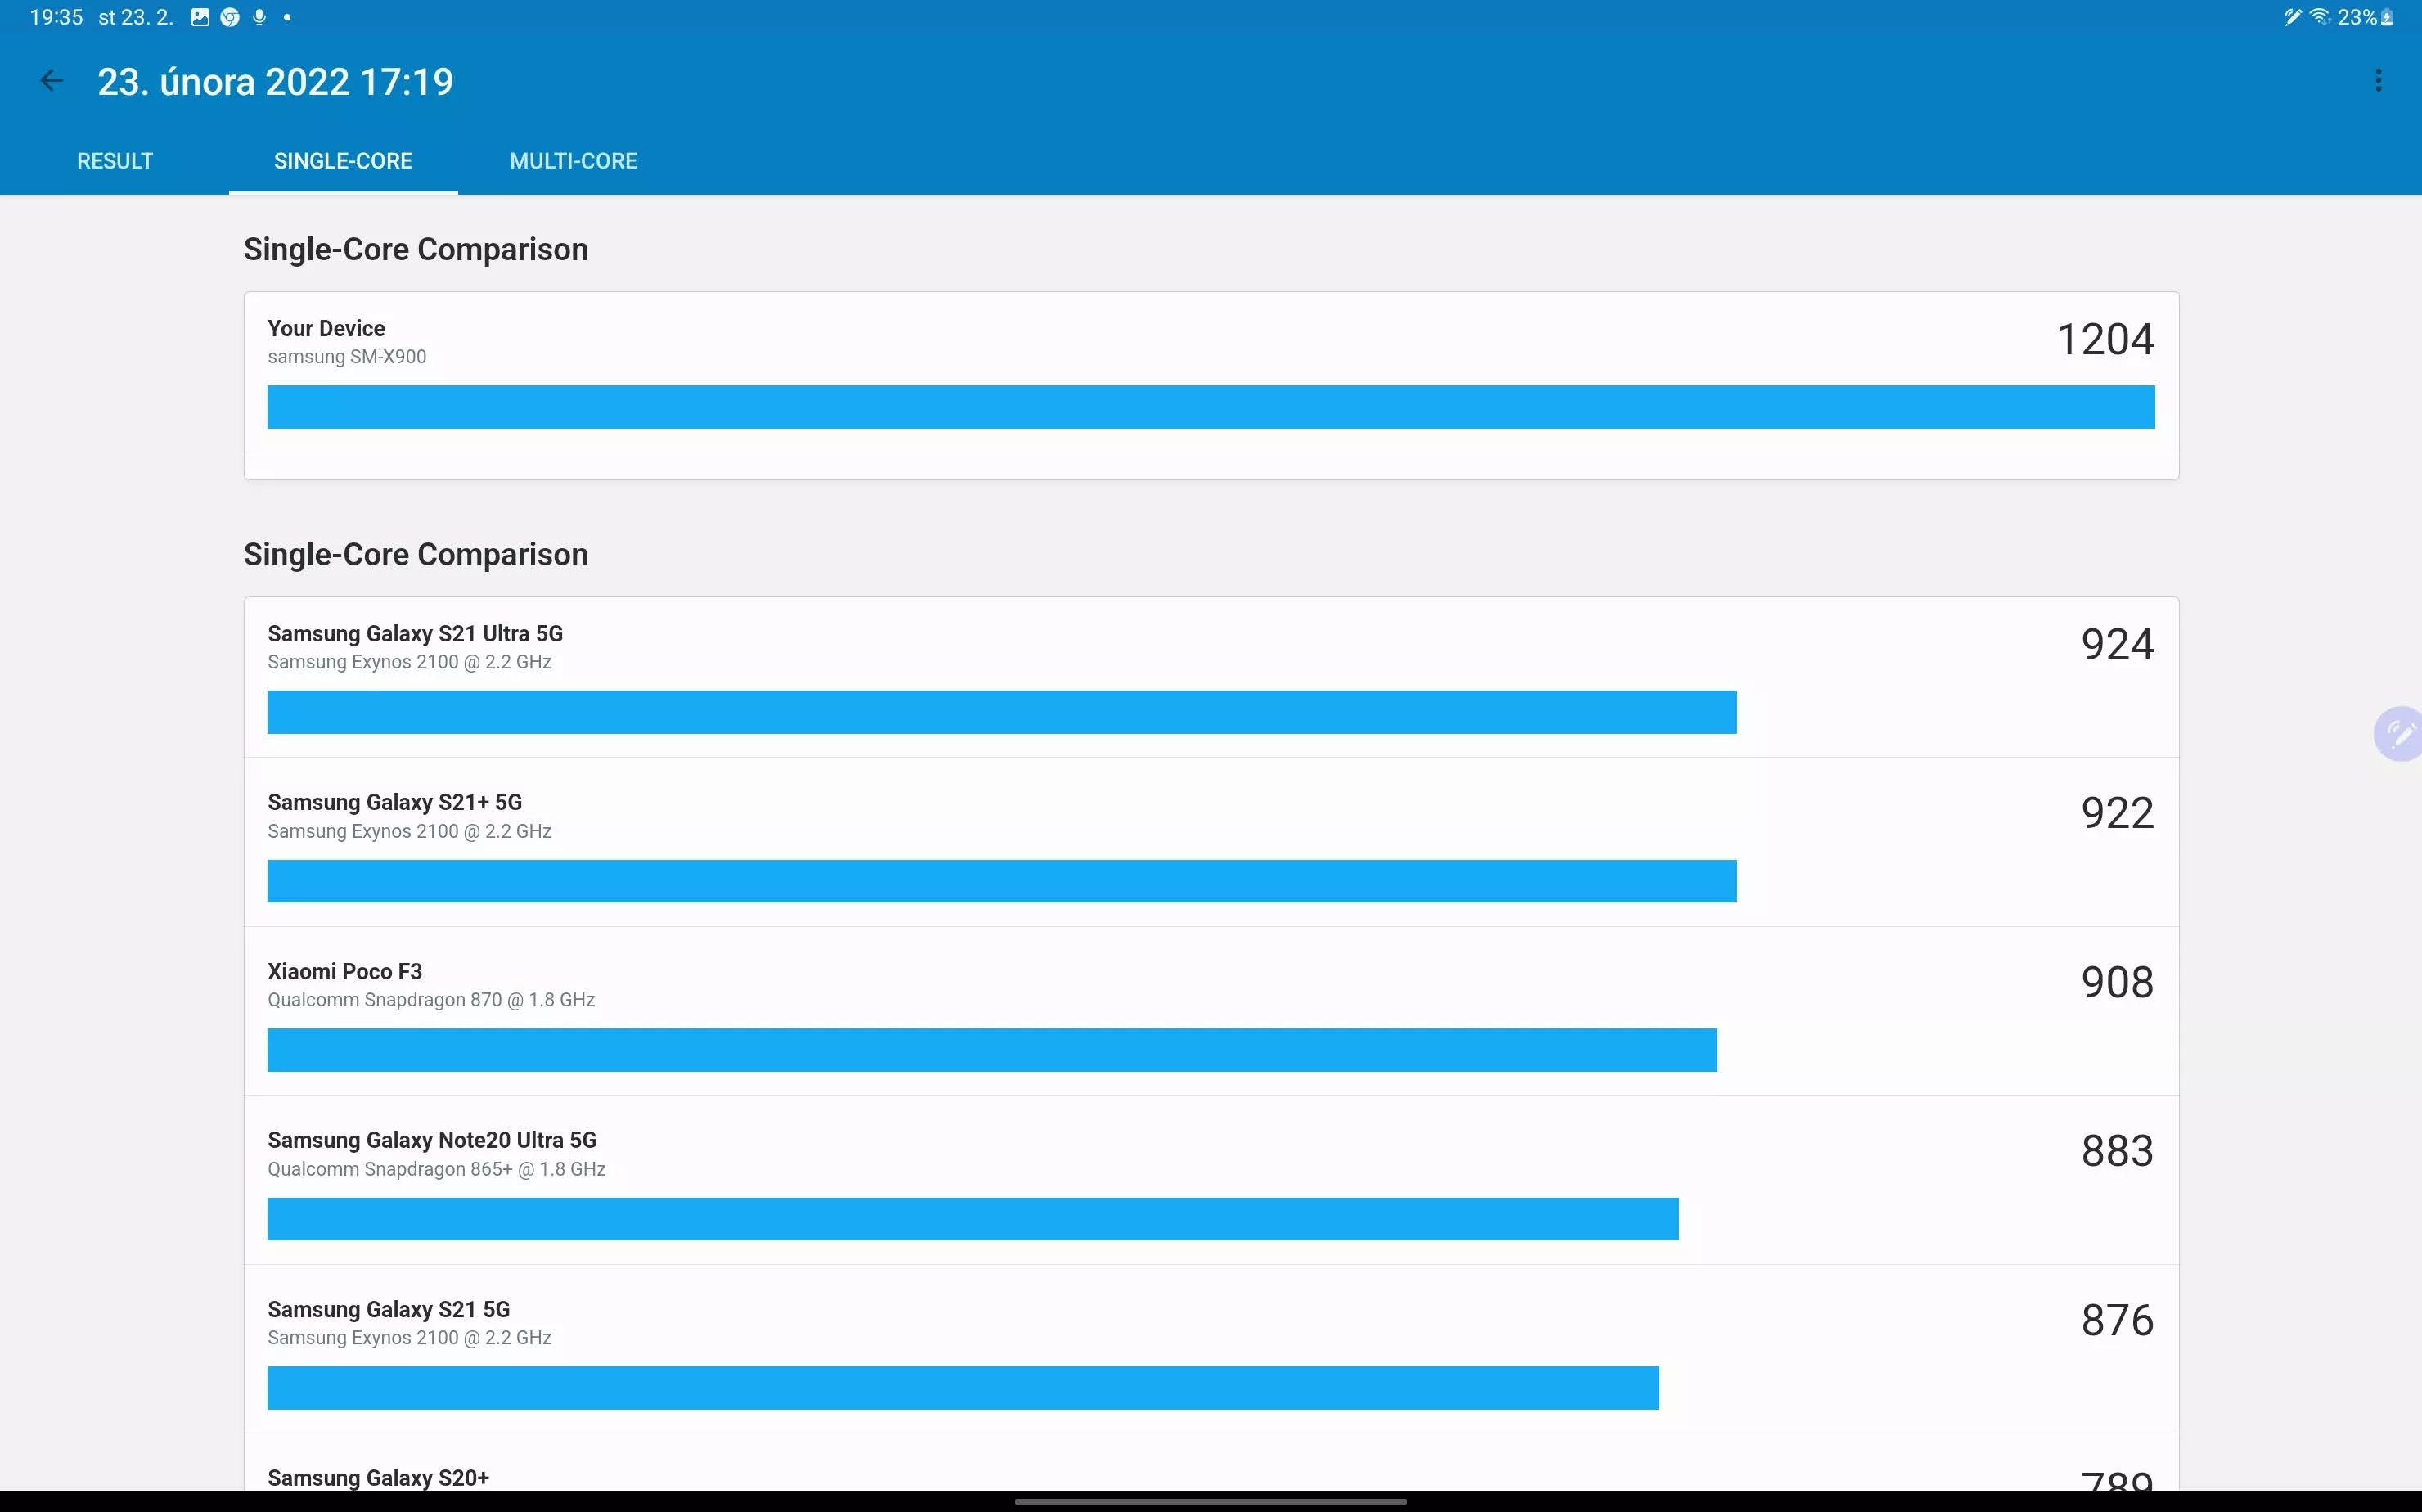
Task: Tap Samsung Galaxy S21 5G title
Action: click(389, 1309)
